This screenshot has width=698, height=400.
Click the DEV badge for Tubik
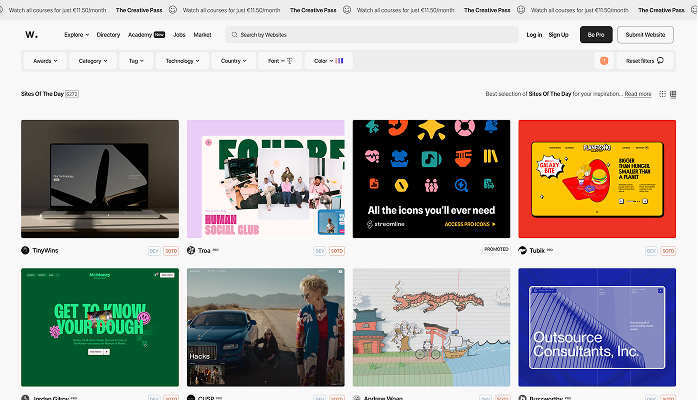coord(651,251)
